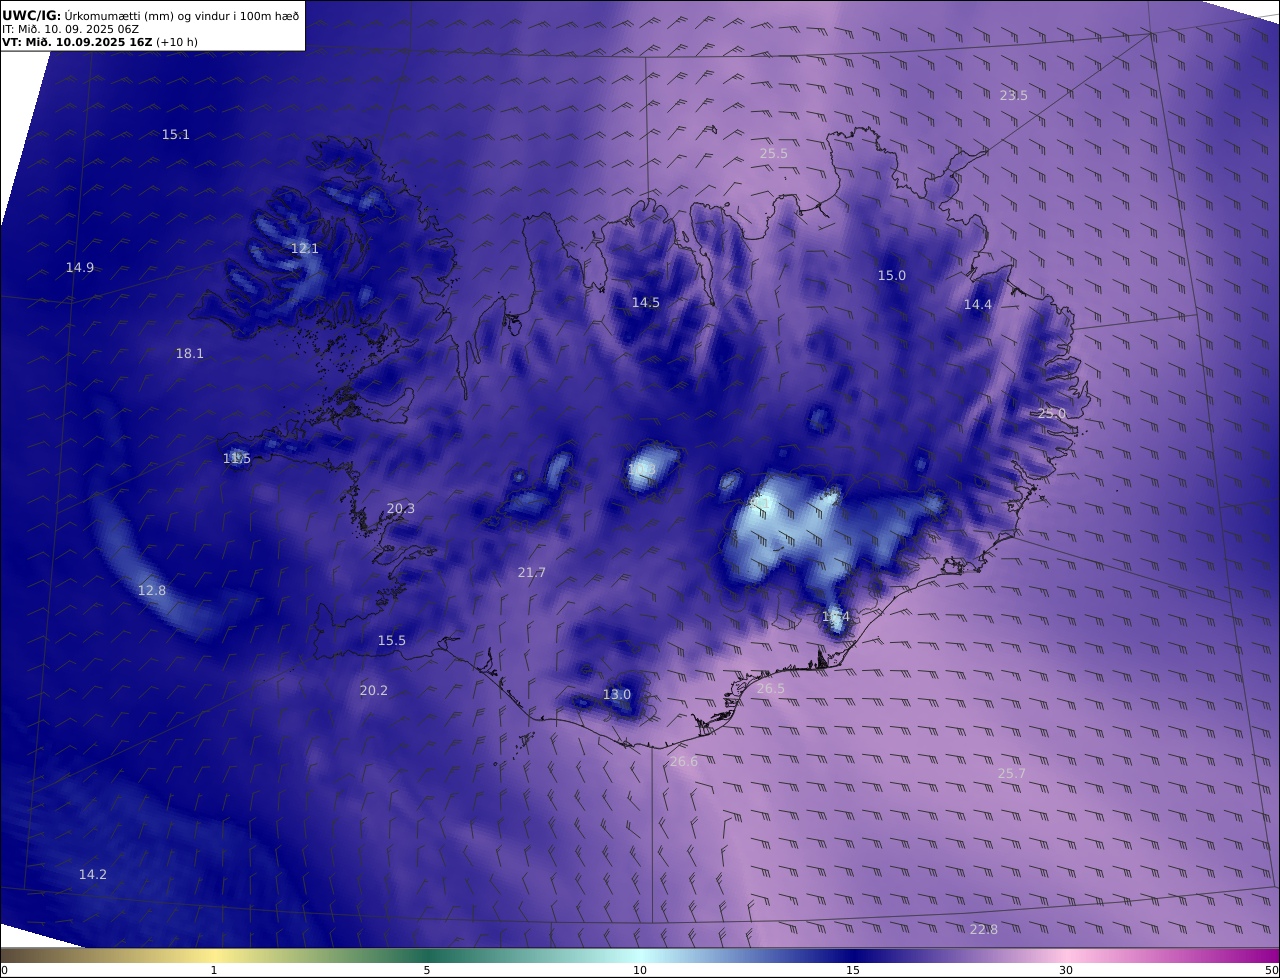Screen dimensions: 1280x978
Task: Select the initial-time line "IT: Mið. 10. 09. 2025 06Z"
Action: coord(70,30)
